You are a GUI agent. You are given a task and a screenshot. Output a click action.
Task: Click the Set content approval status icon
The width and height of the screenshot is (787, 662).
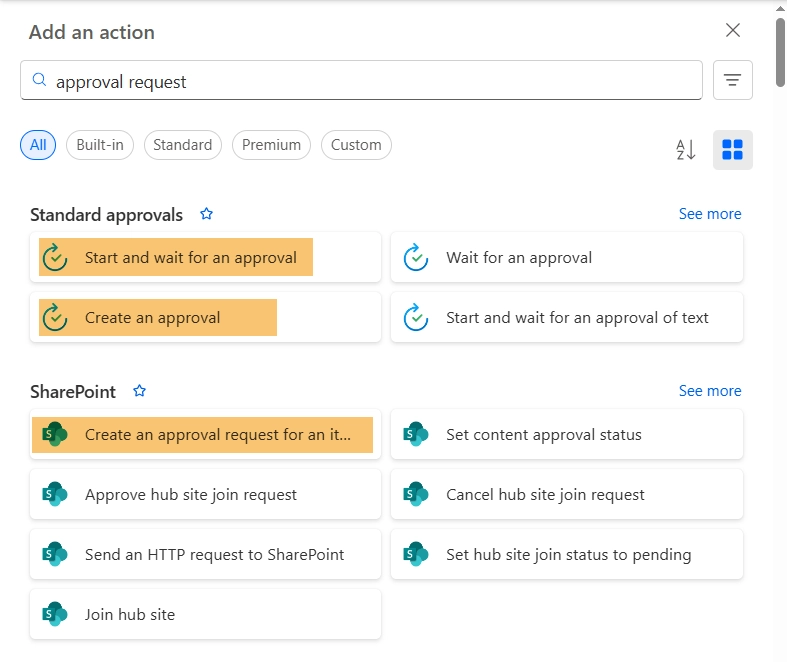tap(416, 435)
